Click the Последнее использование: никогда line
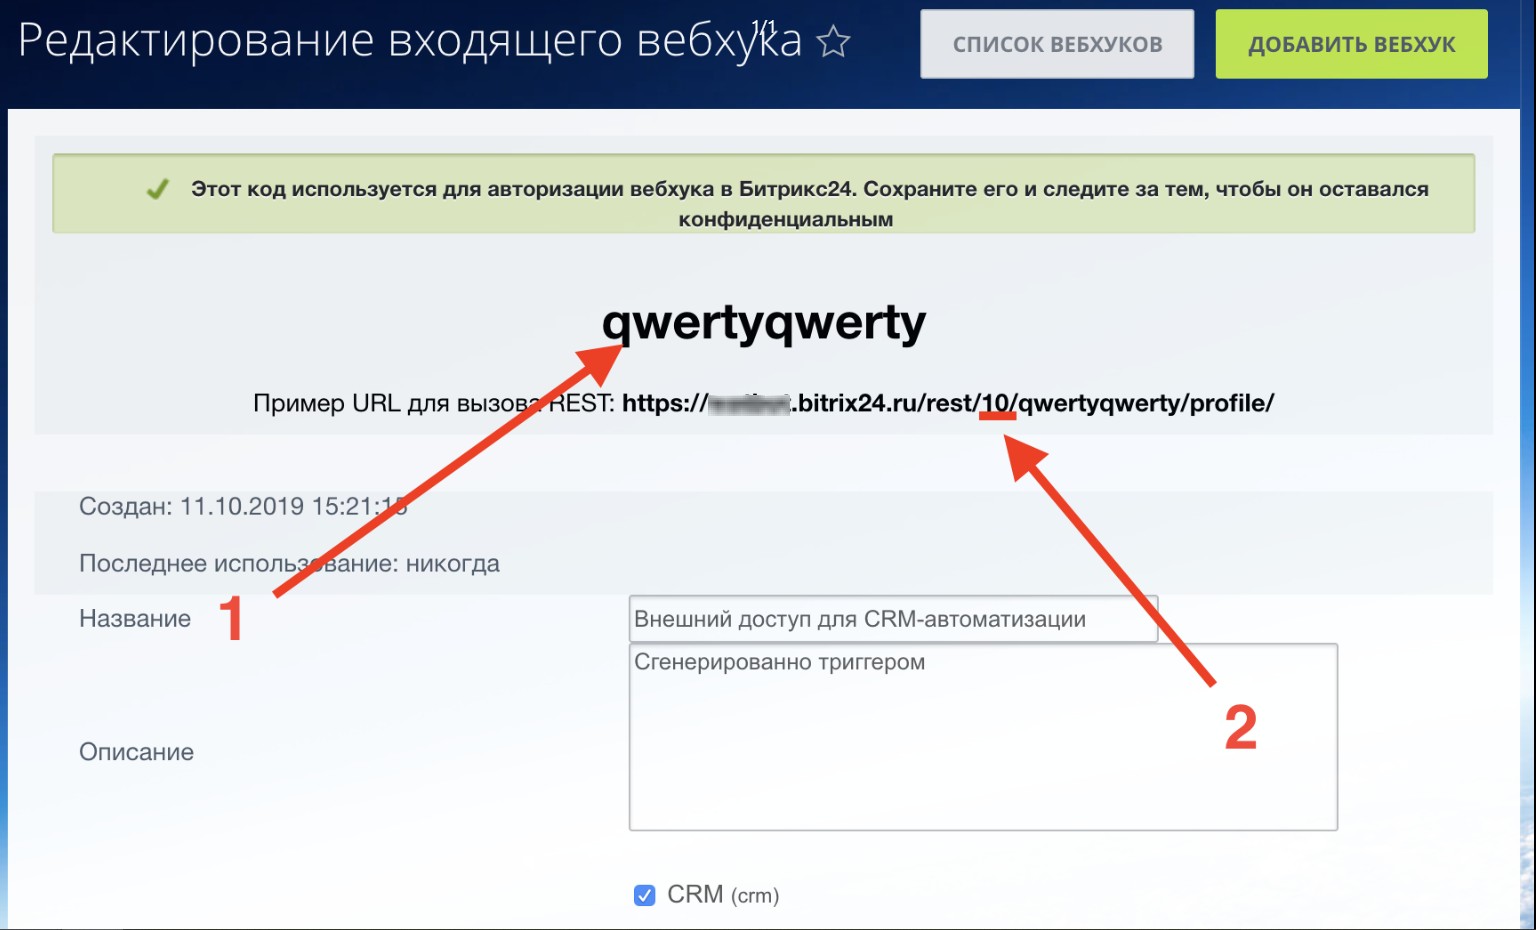Screen dimensions: 1536x930 click(289, 564)
